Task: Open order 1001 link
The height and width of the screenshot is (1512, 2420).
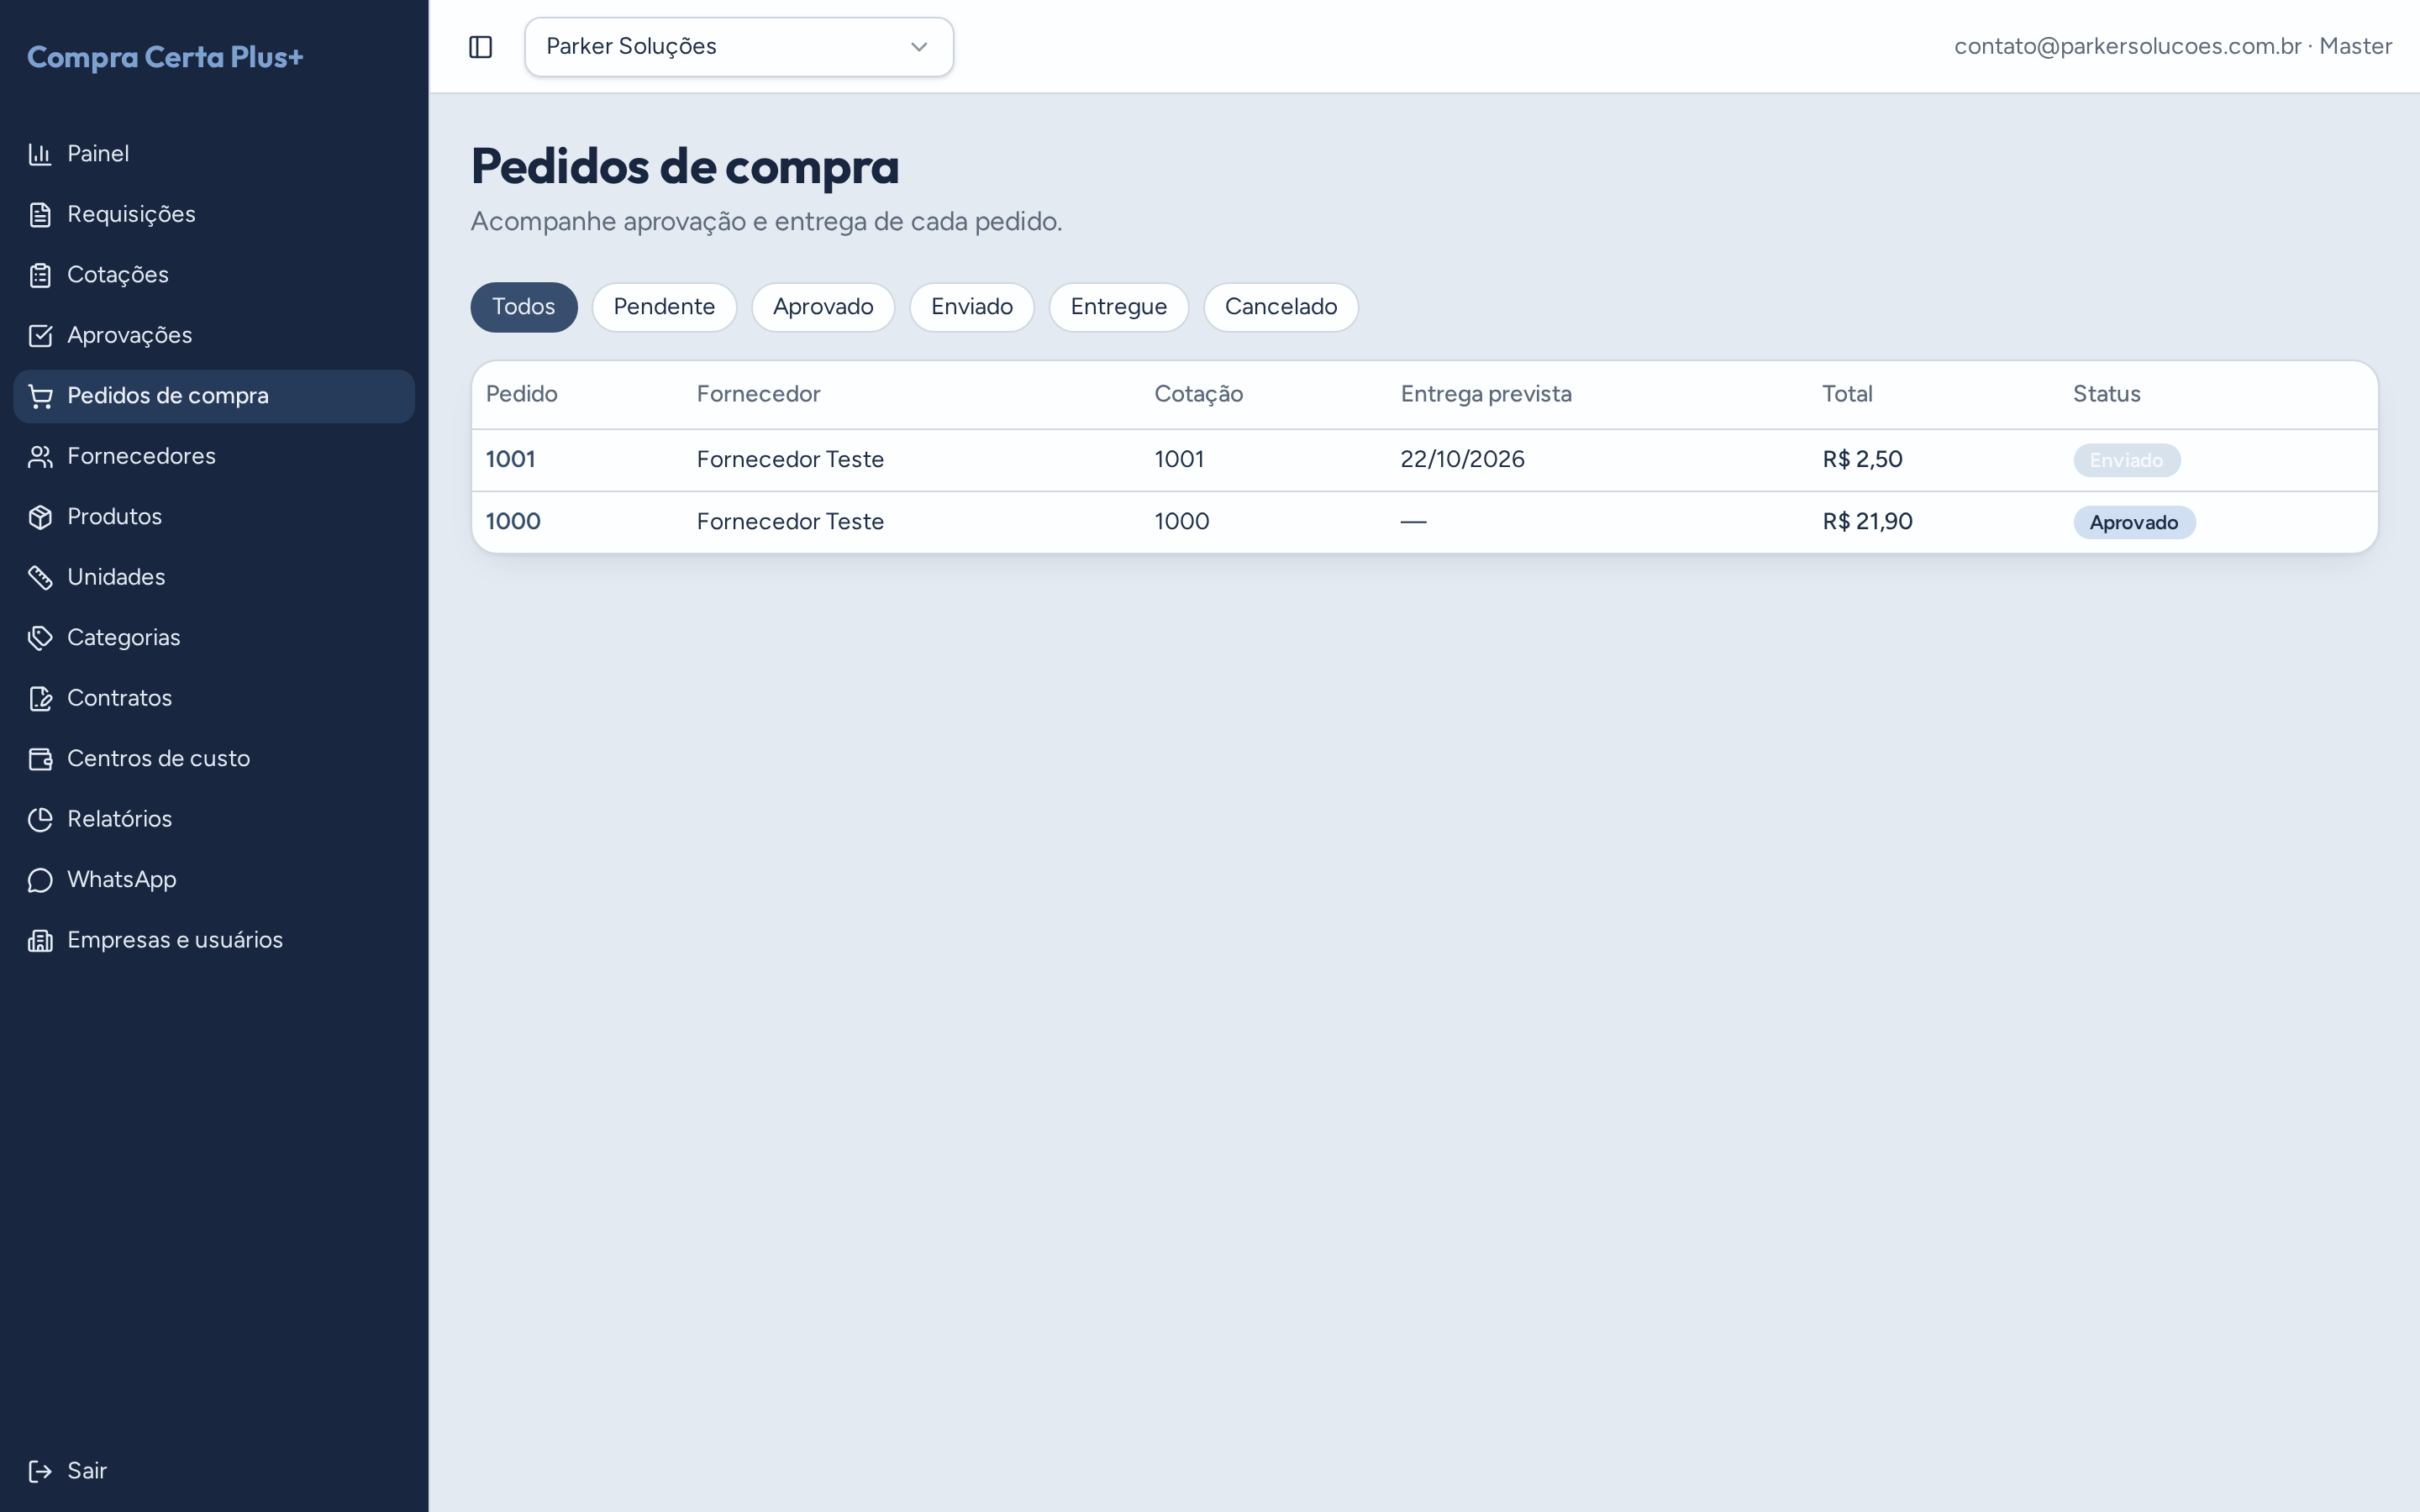Action: [x=511, y=460]
